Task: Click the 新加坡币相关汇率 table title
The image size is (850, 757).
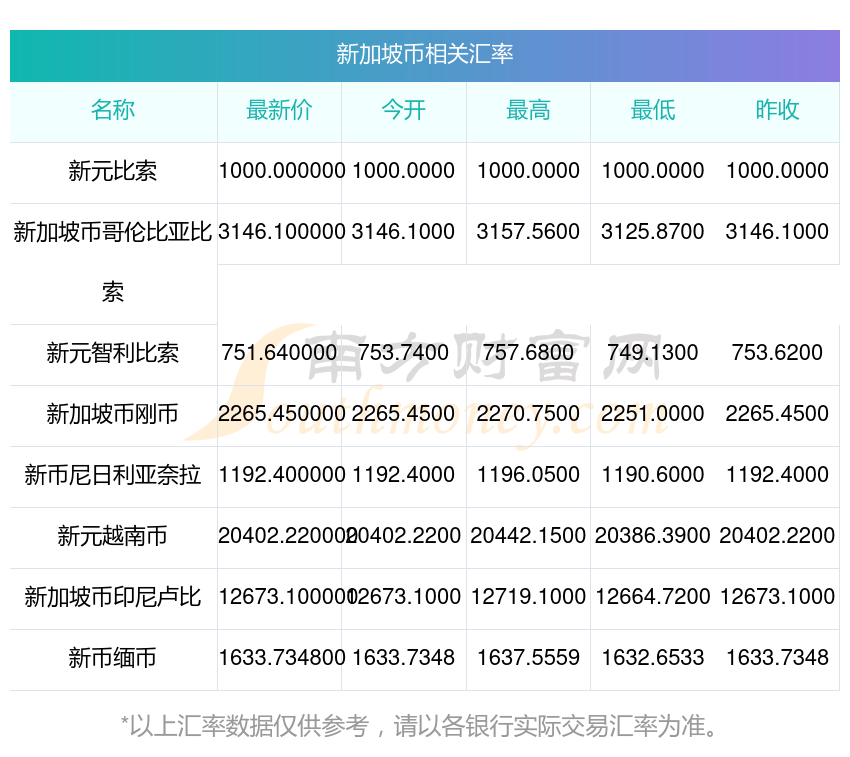Action: pos(424,54)
